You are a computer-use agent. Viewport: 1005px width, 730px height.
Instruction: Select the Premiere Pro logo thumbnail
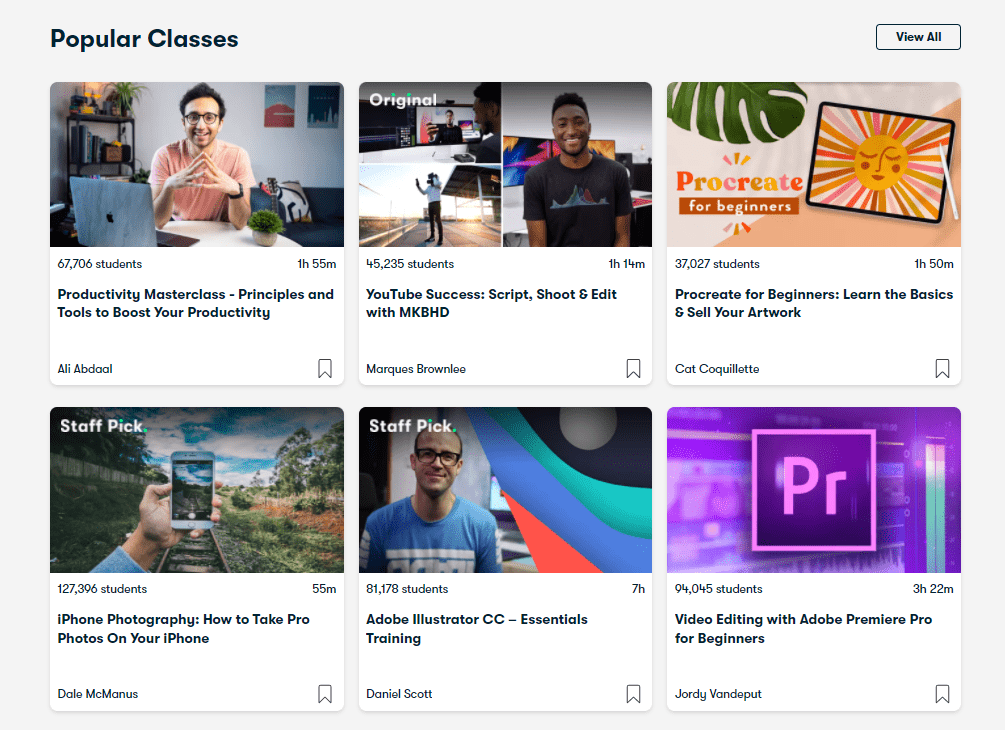tap(813, 490)
